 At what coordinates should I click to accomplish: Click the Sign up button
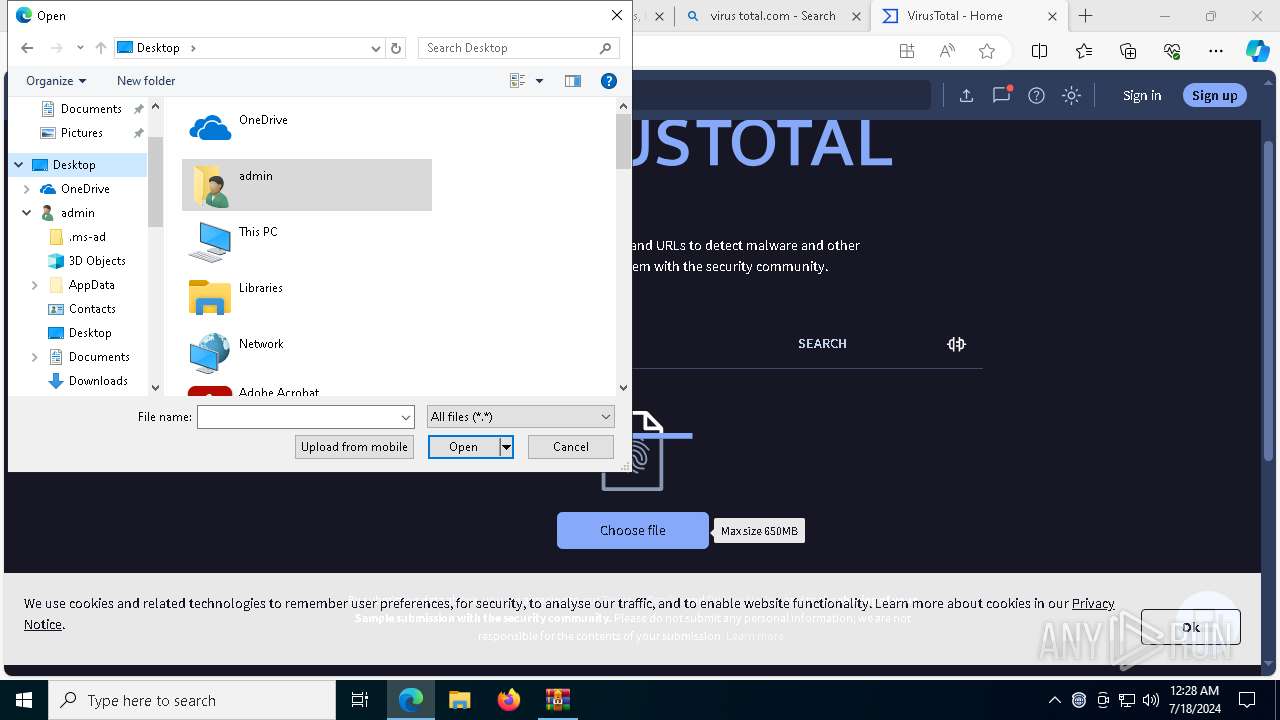pos(1215,95)
